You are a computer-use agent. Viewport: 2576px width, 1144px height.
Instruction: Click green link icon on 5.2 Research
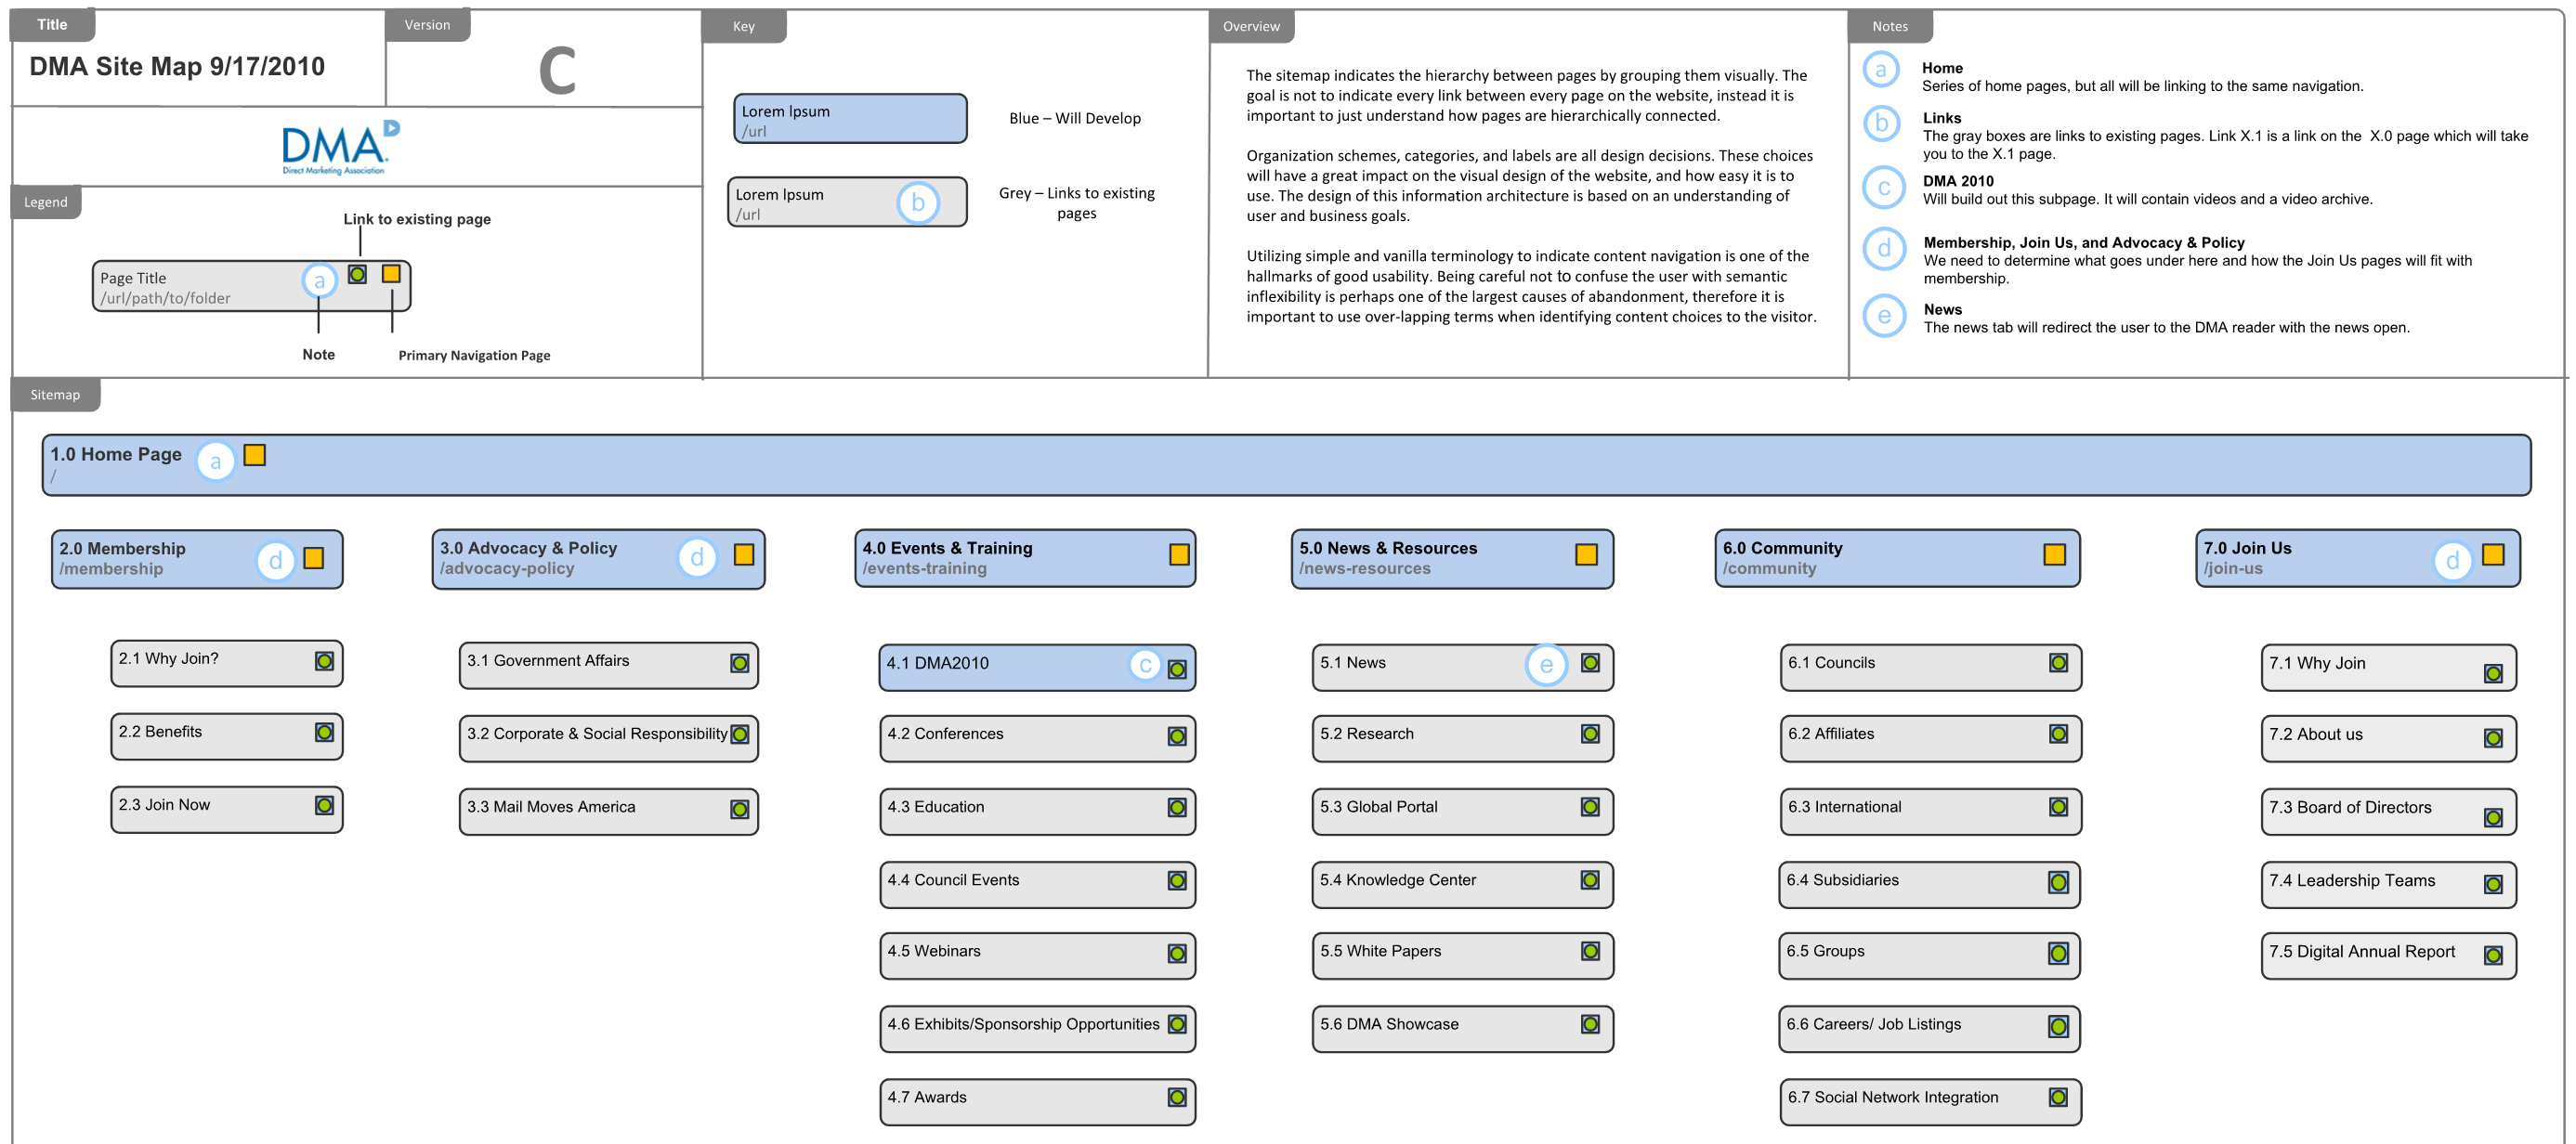tap(1590, 734)
